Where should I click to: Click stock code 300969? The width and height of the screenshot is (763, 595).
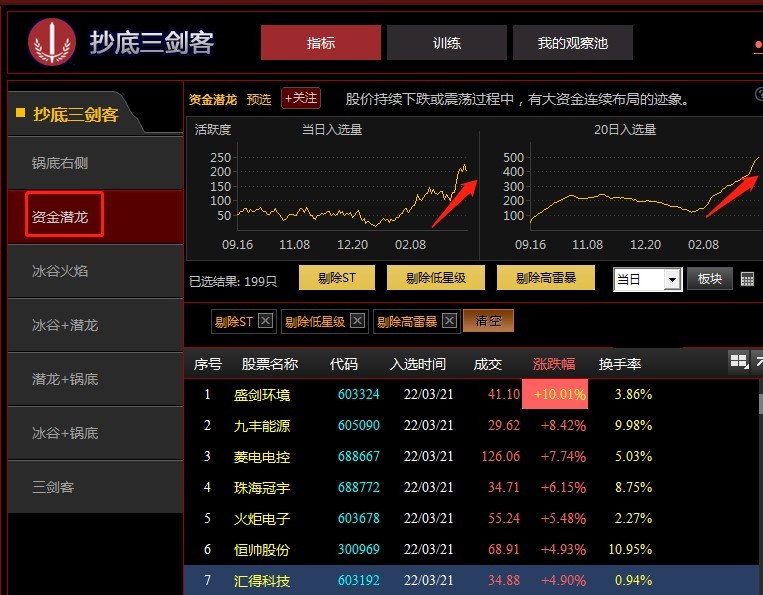coord(359,549)
